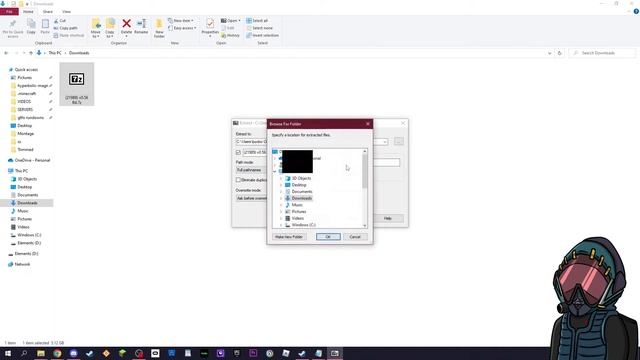Open the Easy access dropdown
The image size is (640, 360).
coord(182,28)
